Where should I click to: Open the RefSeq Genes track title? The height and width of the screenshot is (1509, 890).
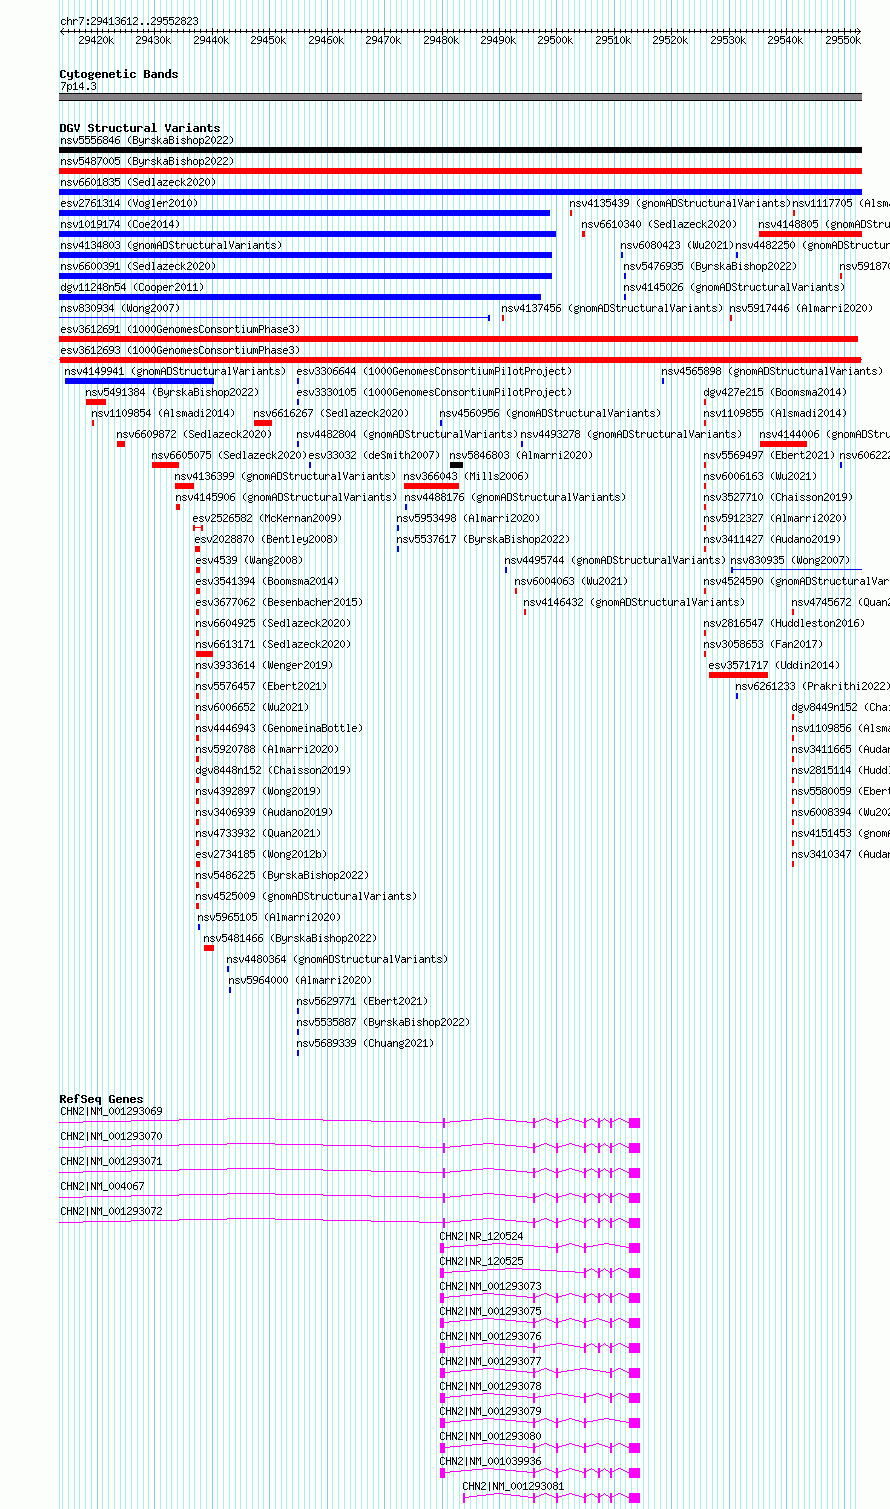101,1099
